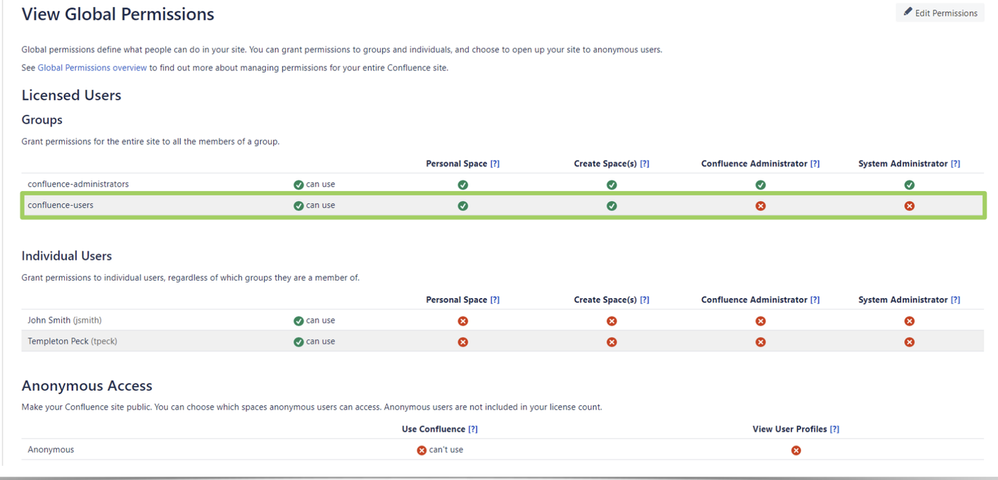Click 'Make your Confluence site public' description
The height and width of the screenshot is (480, 998).
pyautogui.click(x=312, y=406)
